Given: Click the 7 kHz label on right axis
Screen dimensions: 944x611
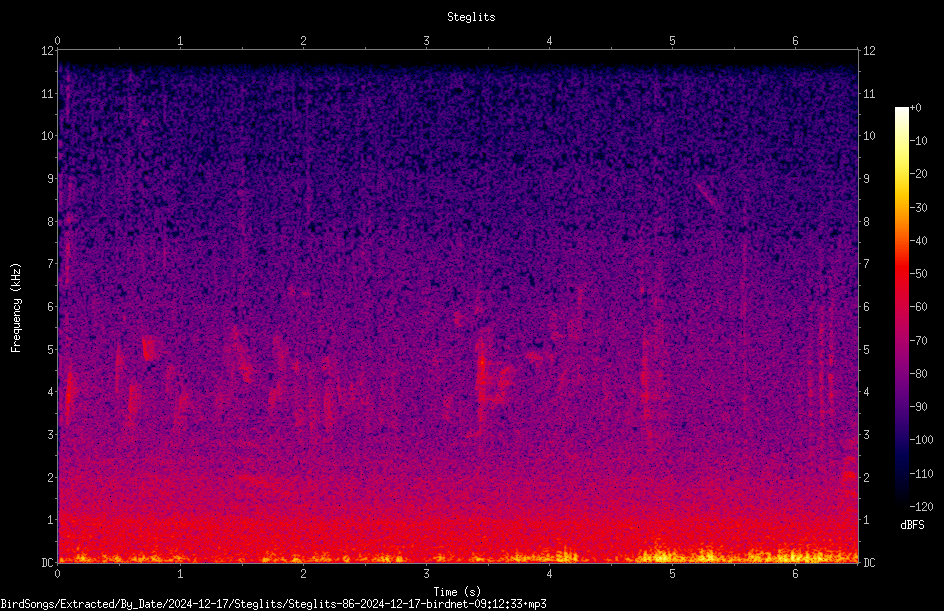Looking at the screenshot, I should 866,264.
